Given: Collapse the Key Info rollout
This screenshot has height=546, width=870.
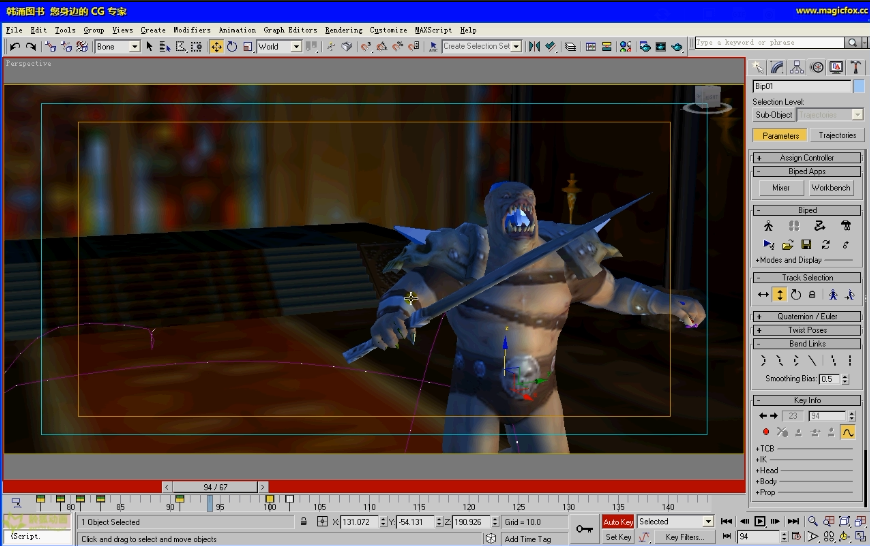Looking at the screenshot, I should [807, 400].
